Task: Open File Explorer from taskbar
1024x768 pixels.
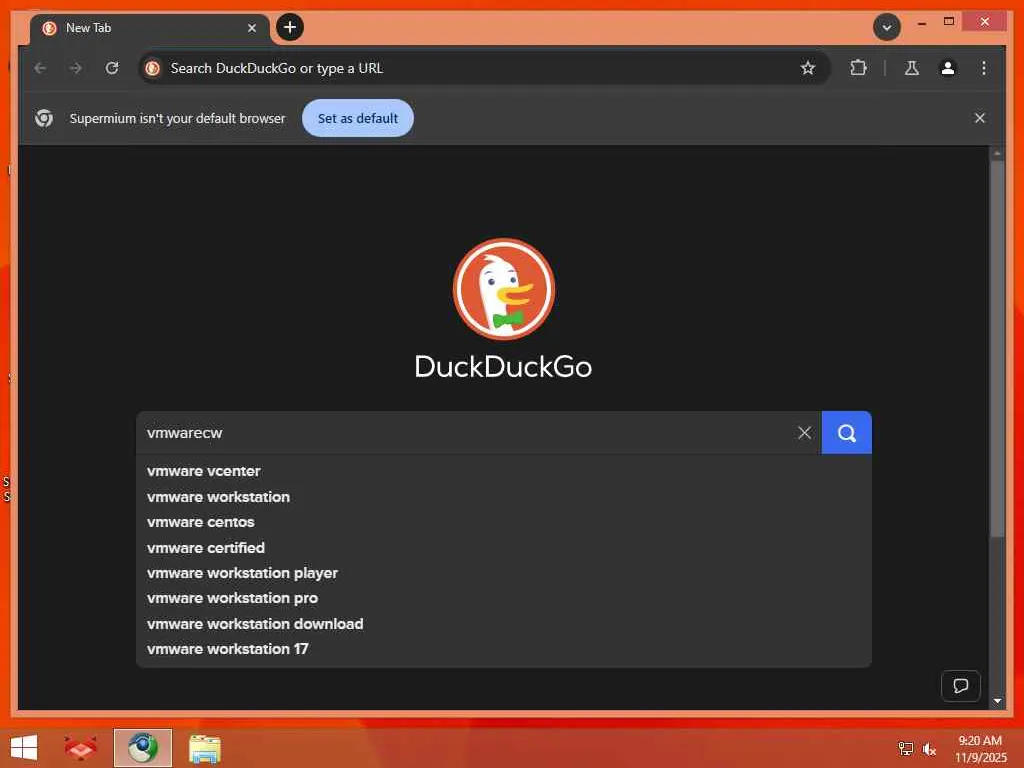Action: pyautogui.click(x=204, y=748)
